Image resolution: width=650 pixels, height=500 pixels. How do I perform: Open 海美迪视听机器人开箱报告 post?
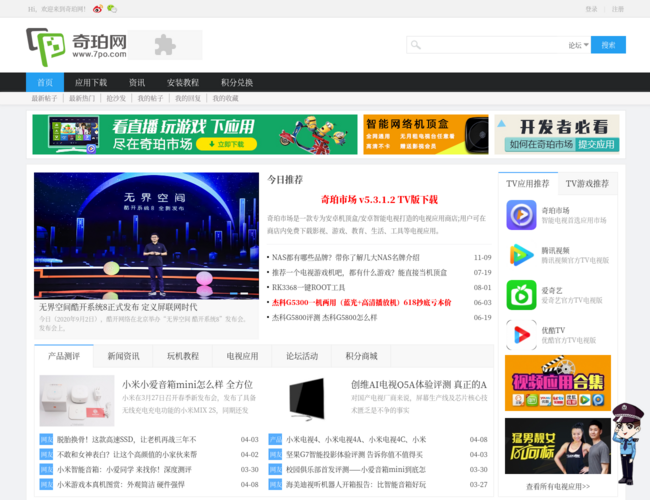click(x=356, y=484)
